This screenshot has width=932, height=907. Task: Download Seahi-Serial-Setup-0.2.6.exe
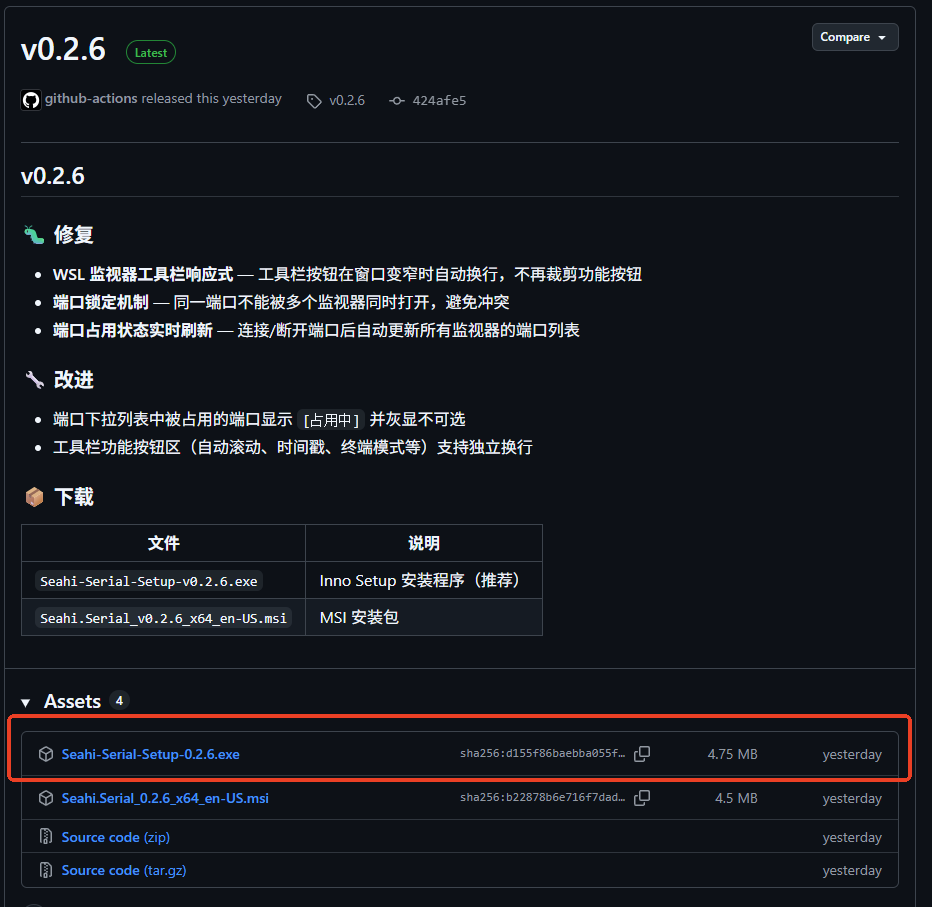[x=150, y=754]
